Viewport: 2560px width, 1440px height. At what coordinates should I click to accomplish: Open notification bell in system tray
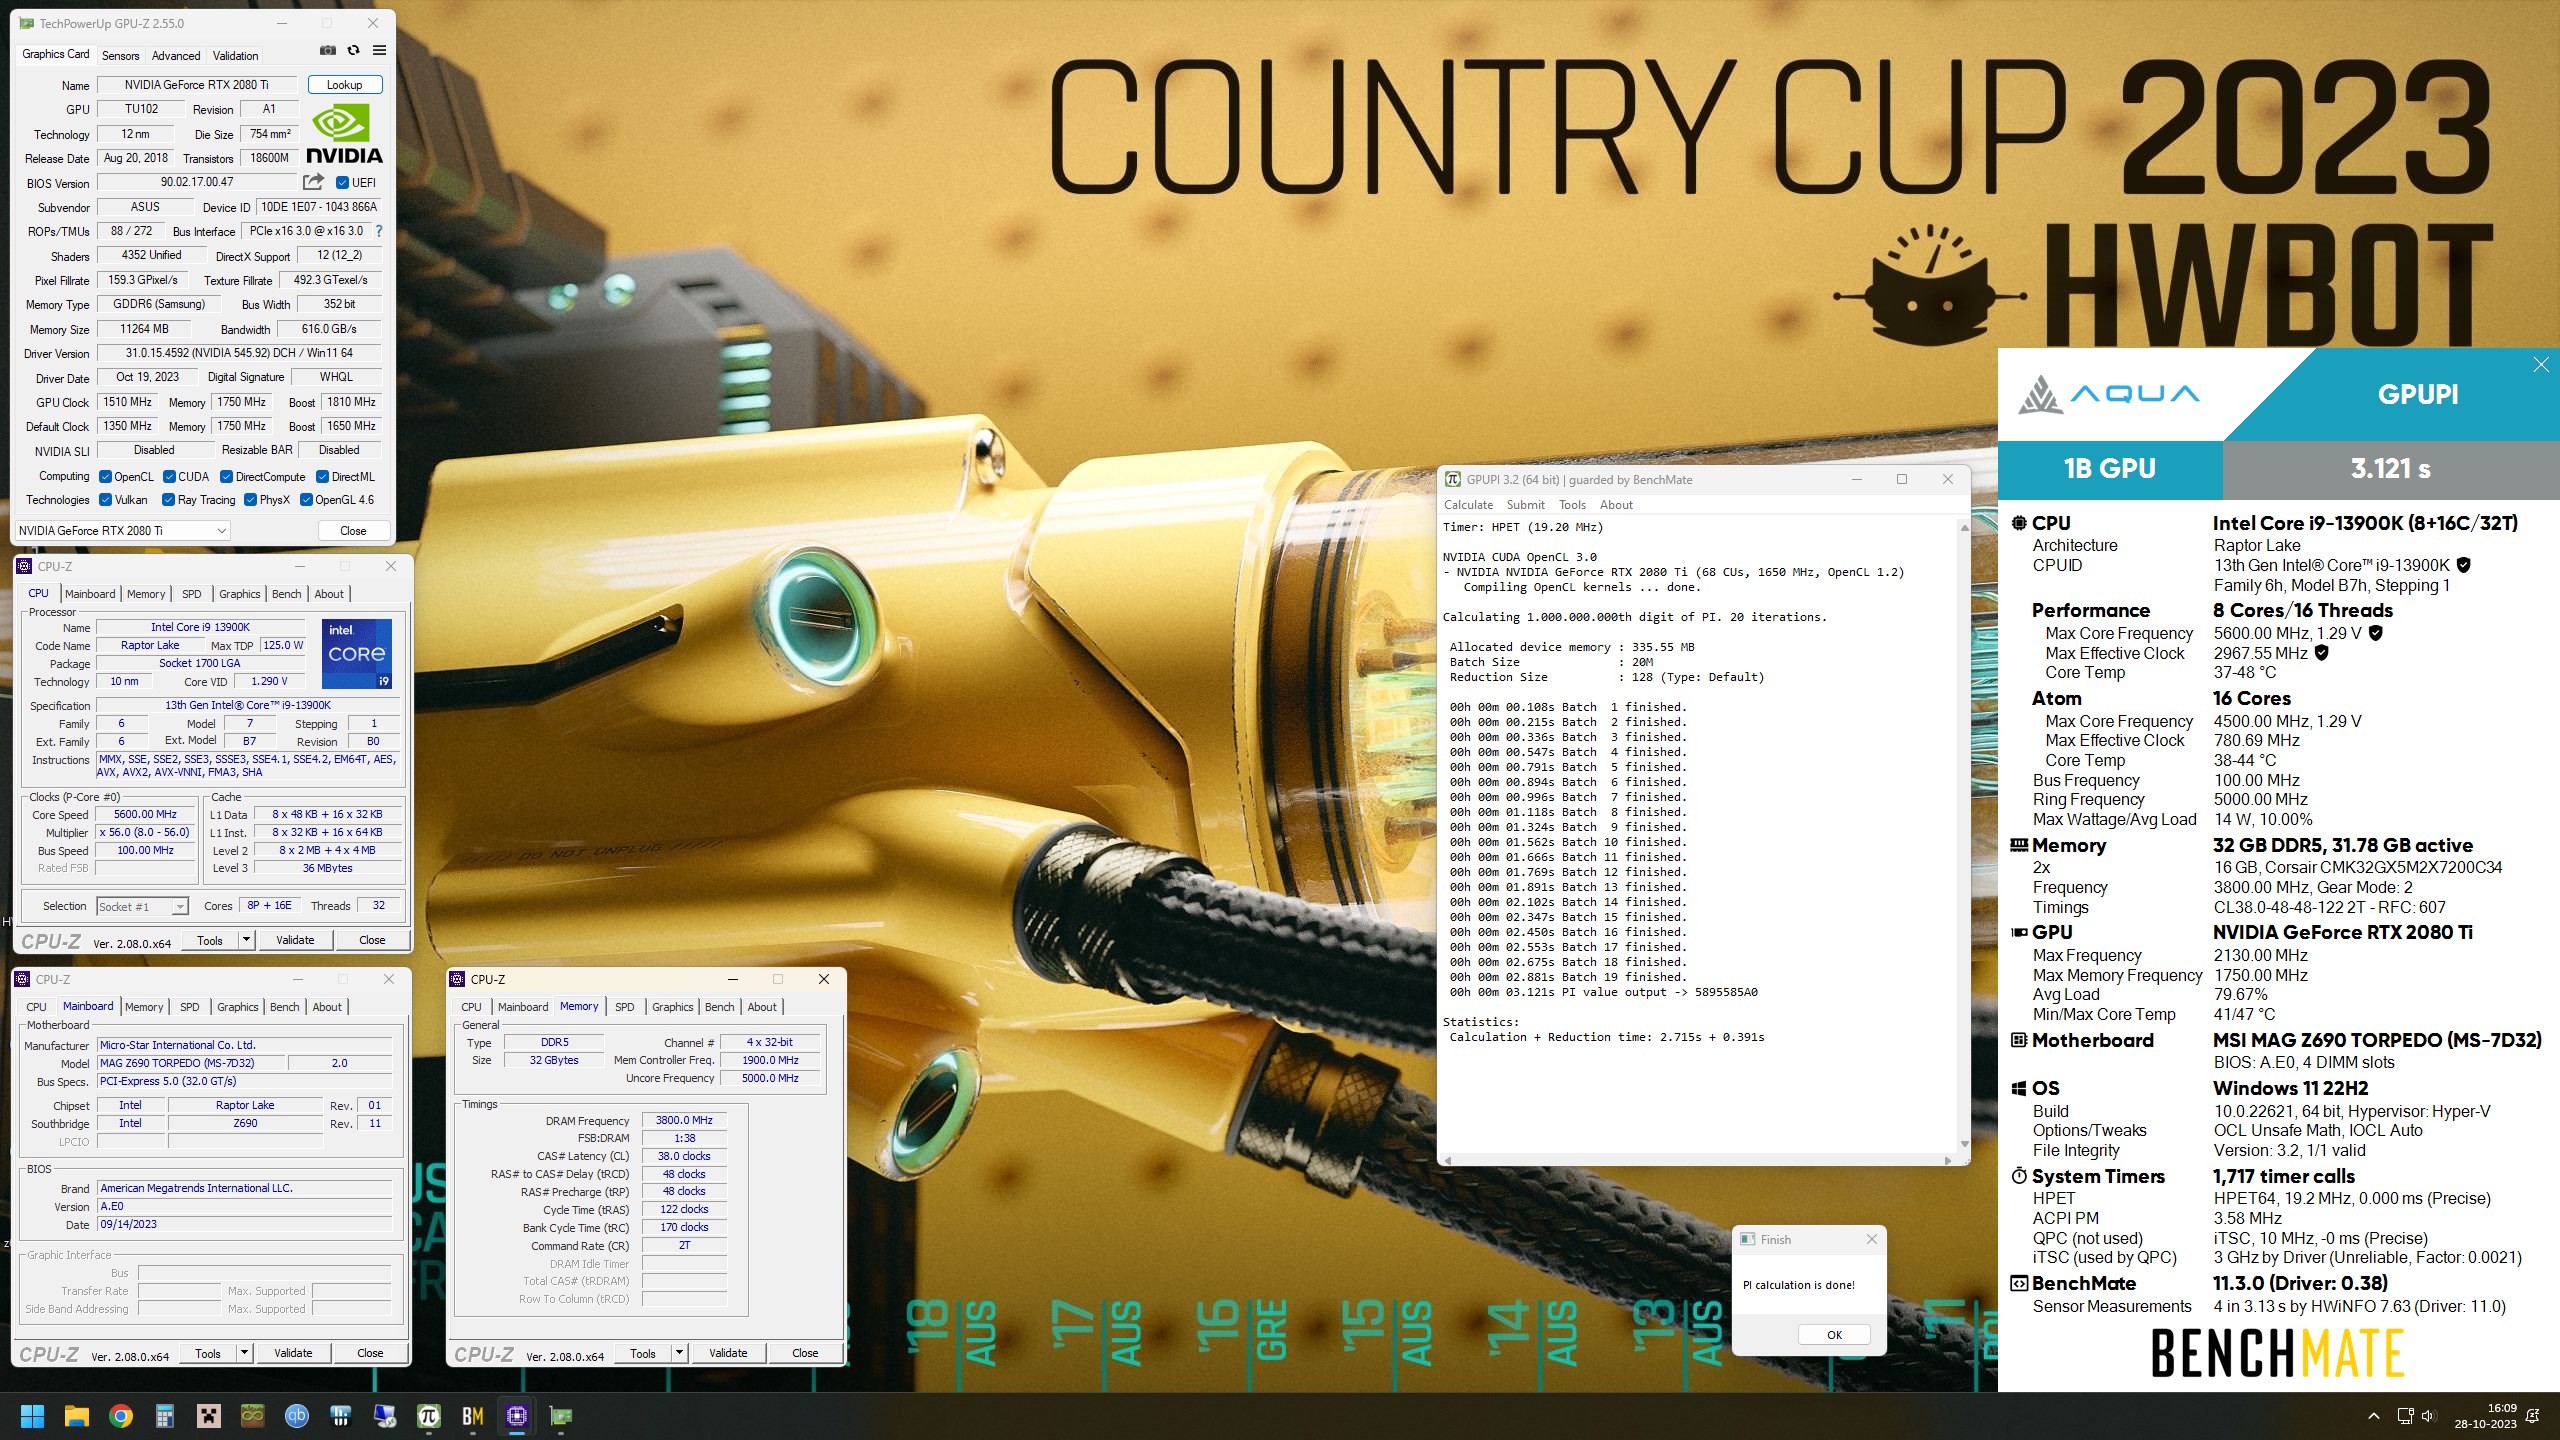(2533, 1416)
